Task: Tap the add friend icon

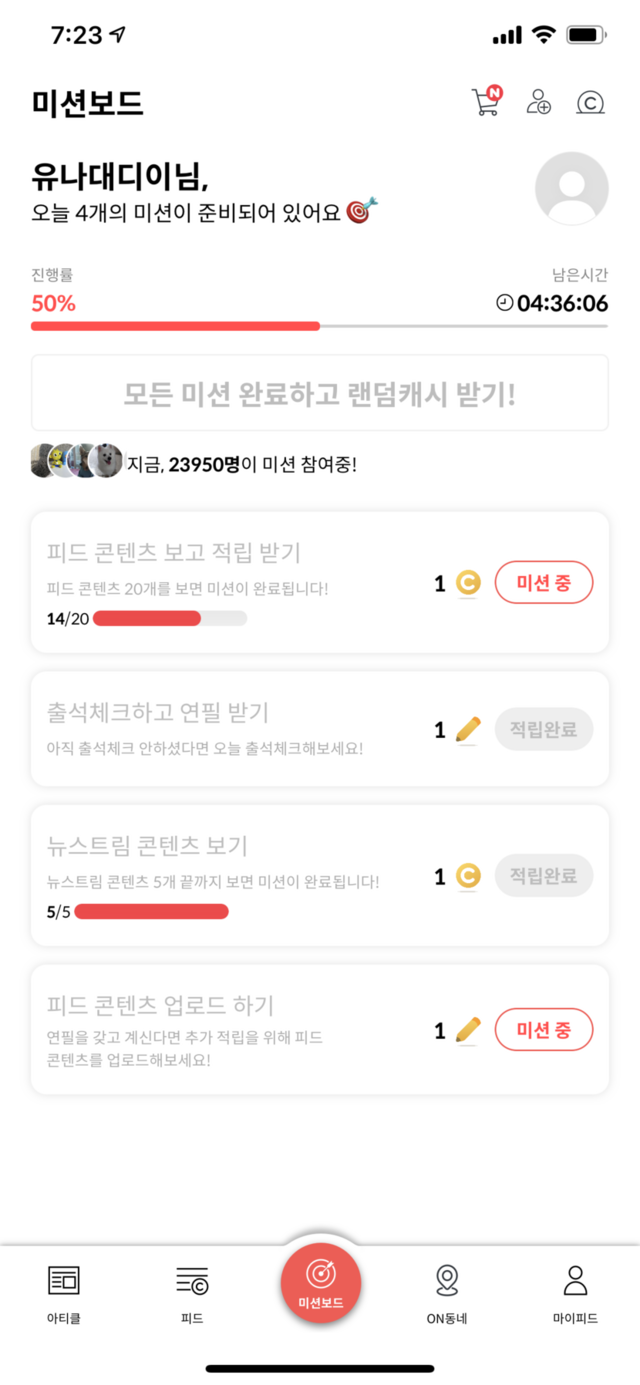Action: [x=539, y=102]
